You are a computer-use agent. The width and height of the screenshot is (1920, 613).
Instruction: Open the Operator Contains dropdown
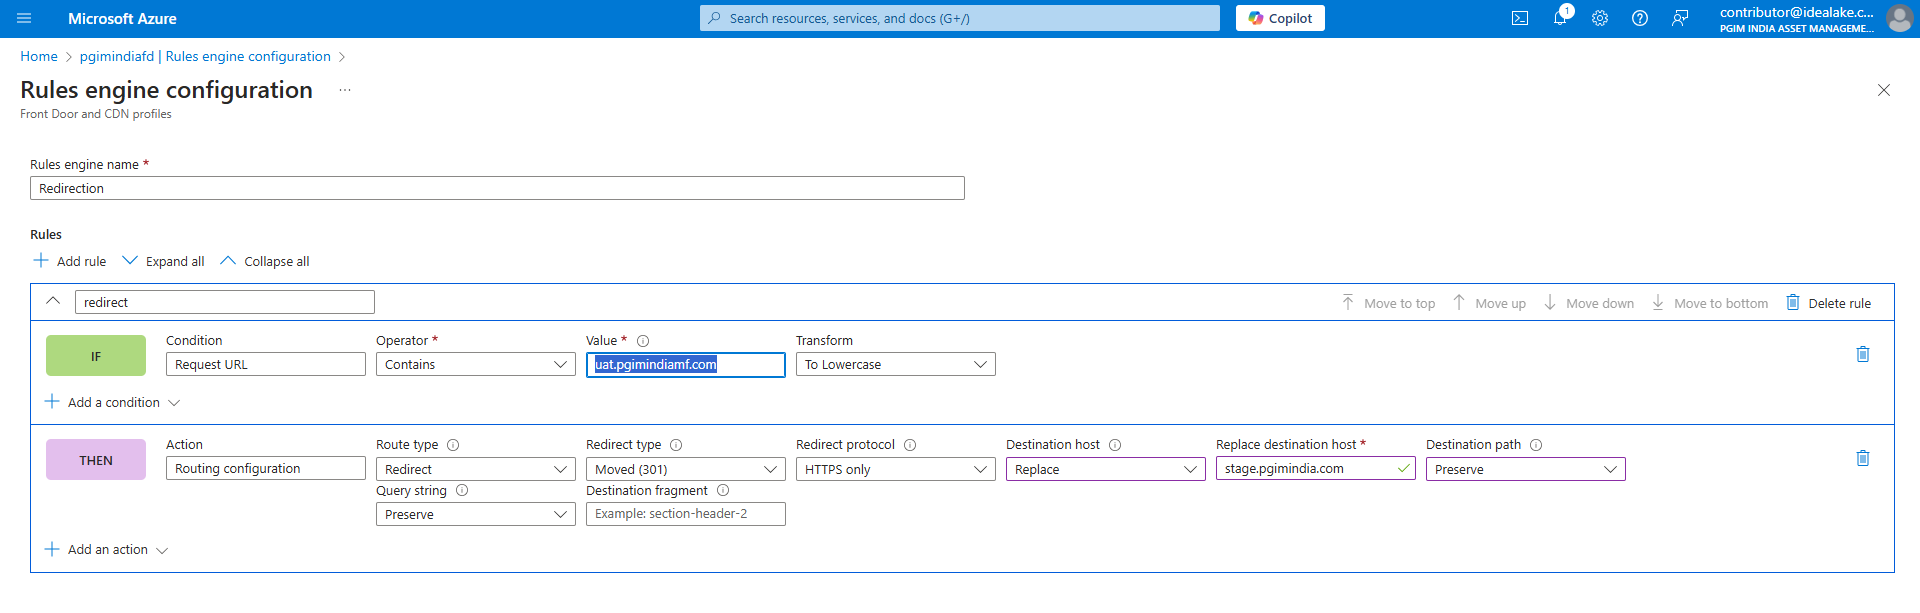[x=476, y=365]
